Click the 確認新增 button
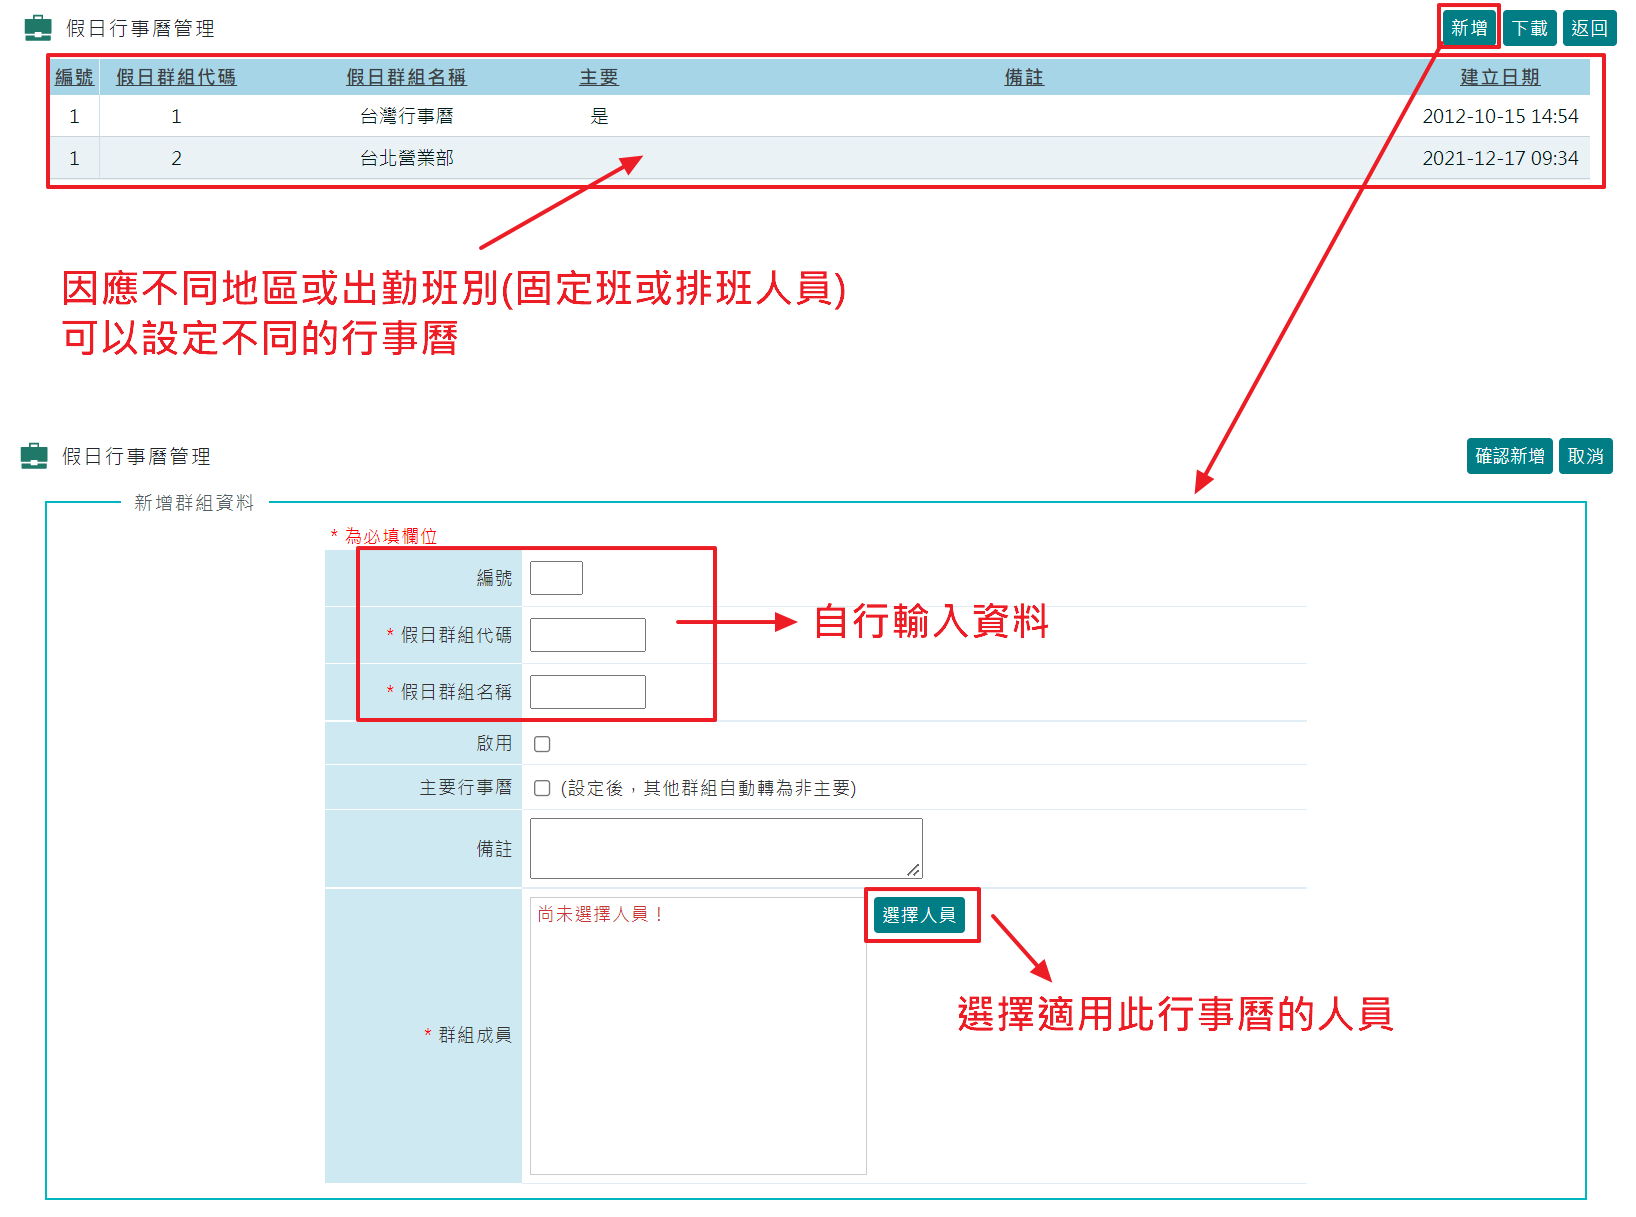 (1509, 455)
